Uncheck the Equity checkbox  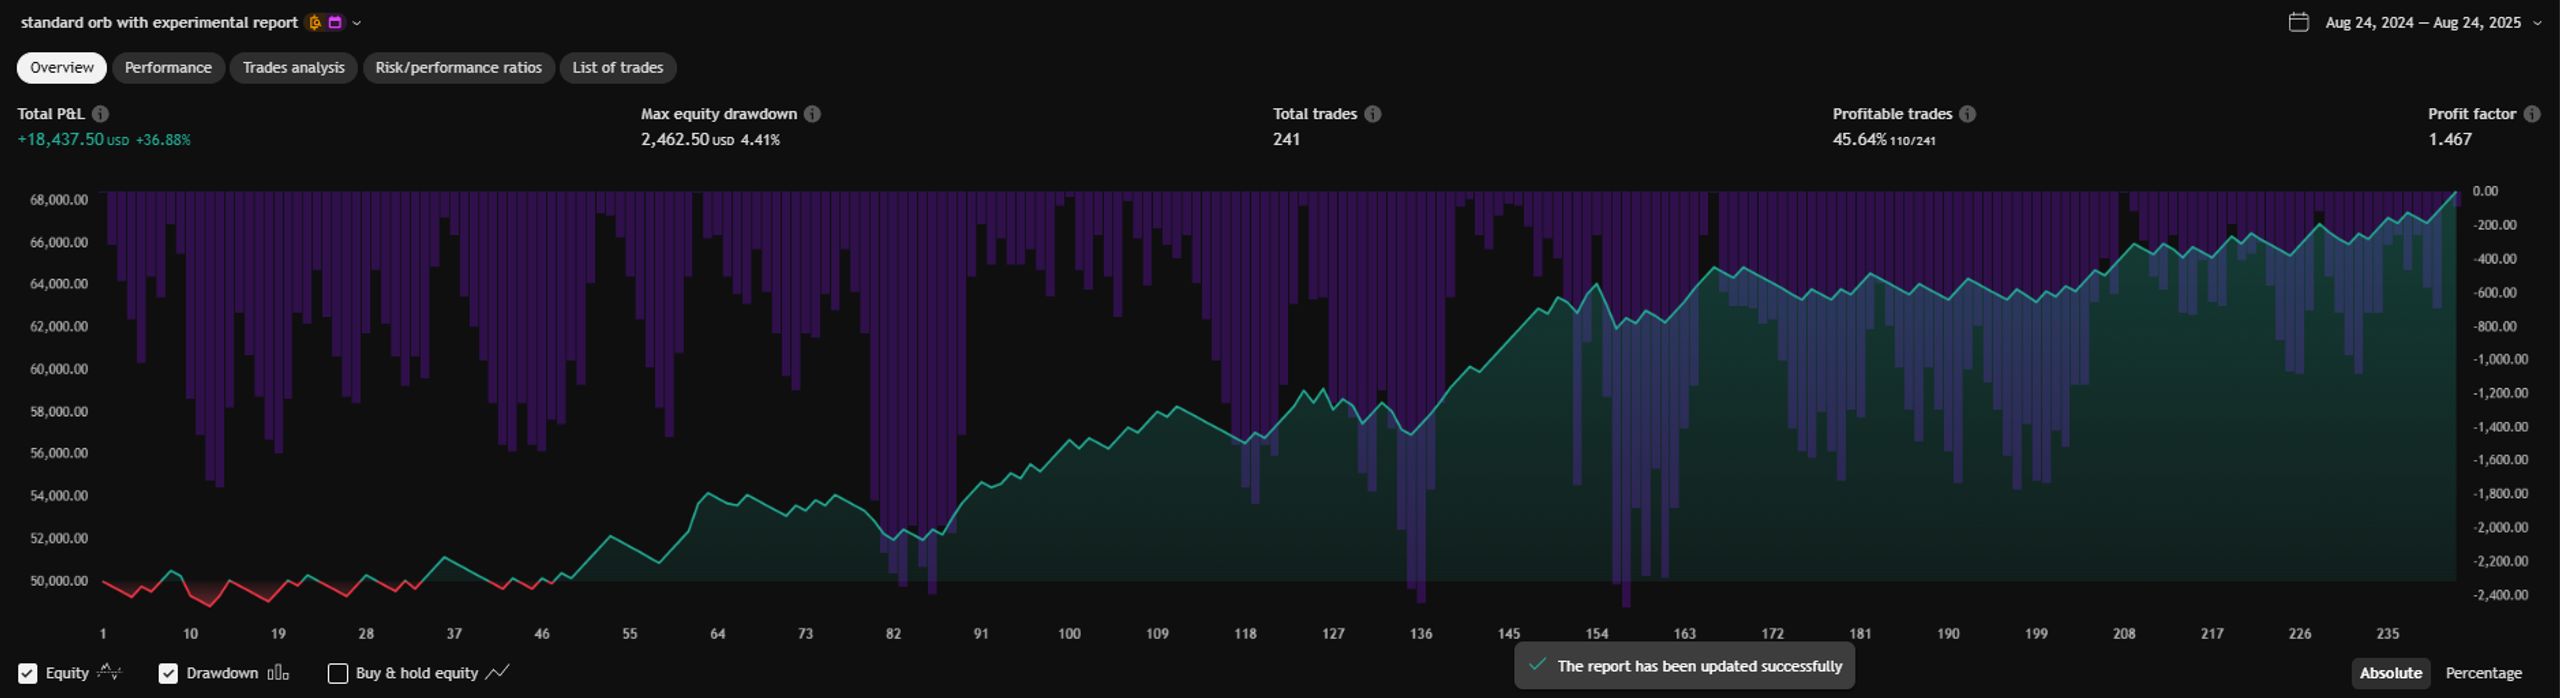[x=28, y=674]
